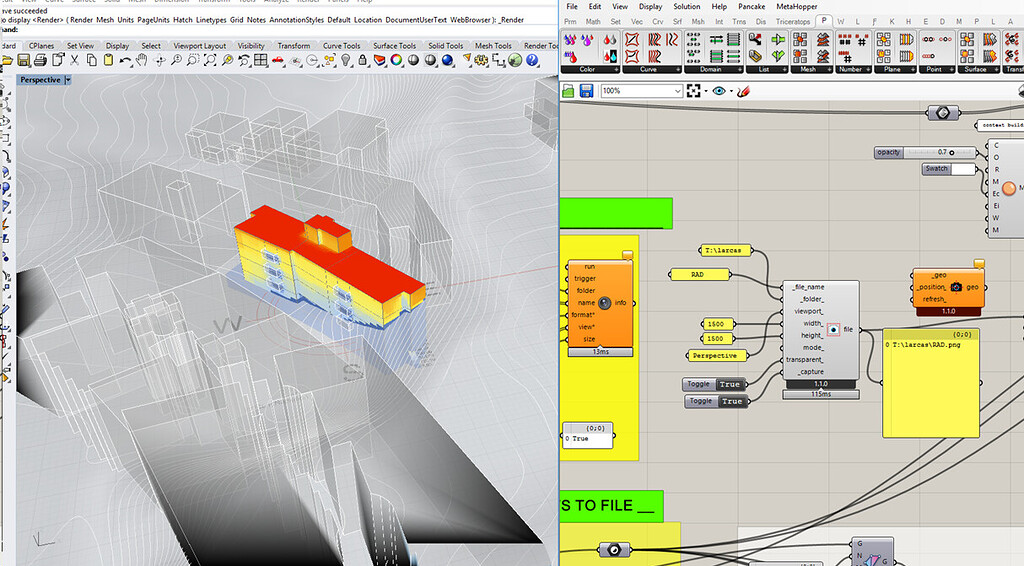The height and width of the screenshot is (566, 1024).
Task: Click the padlock Lock icon in Rhino
Action: 362,61
